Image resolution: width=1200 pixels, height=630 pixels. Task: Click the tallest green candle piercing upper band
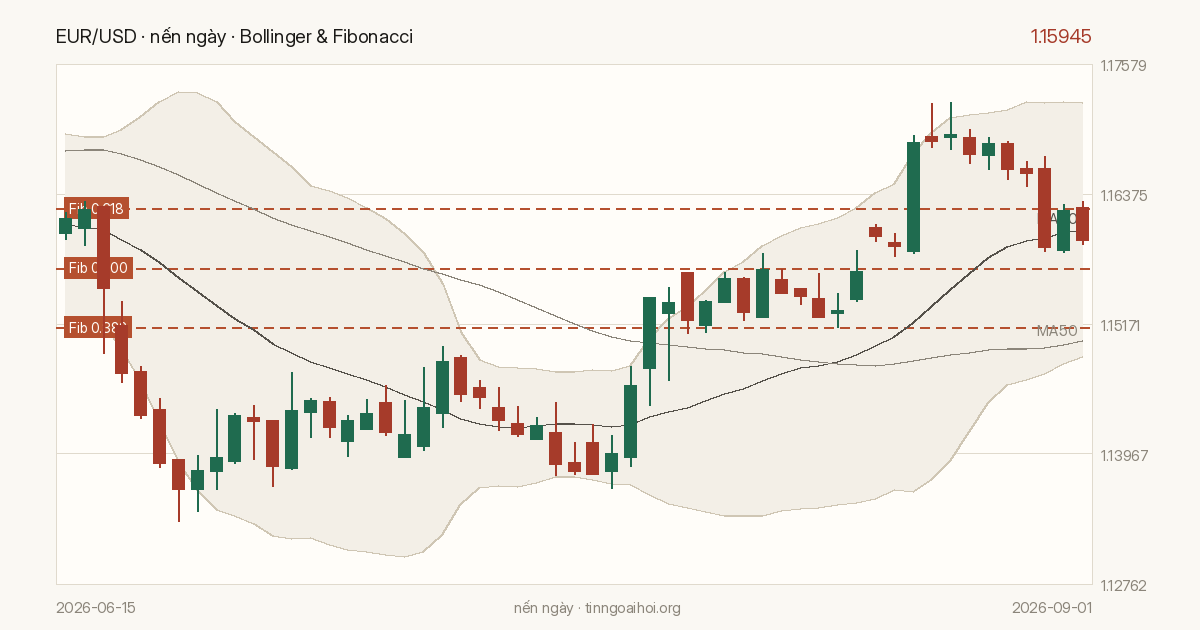(914, 196)
